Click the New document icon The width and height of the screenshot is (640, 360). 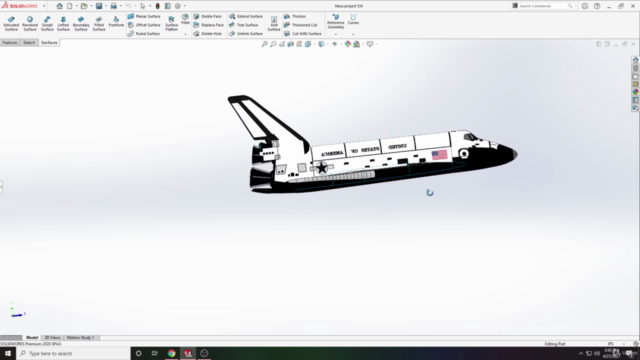[70, 6]
